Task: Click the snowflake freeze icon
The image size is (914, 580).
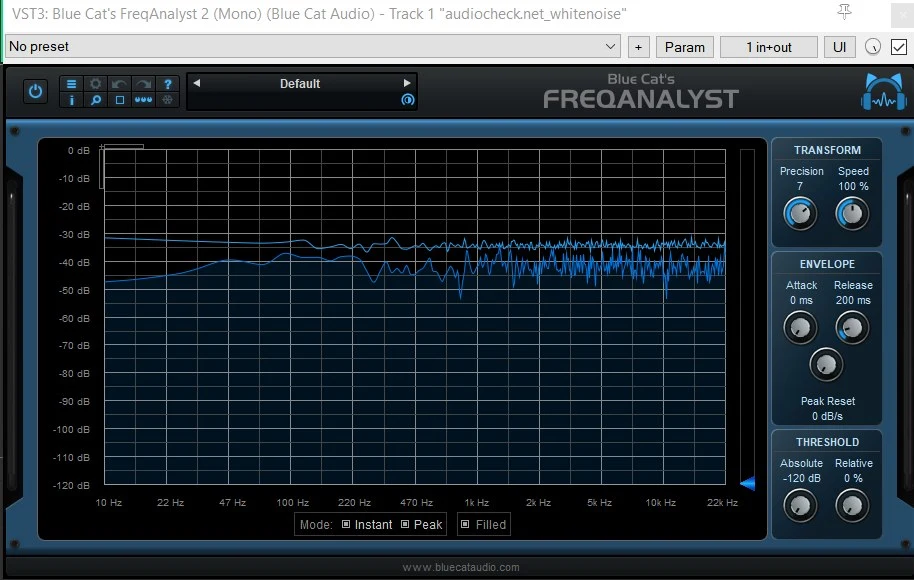Action: point(167,100)
